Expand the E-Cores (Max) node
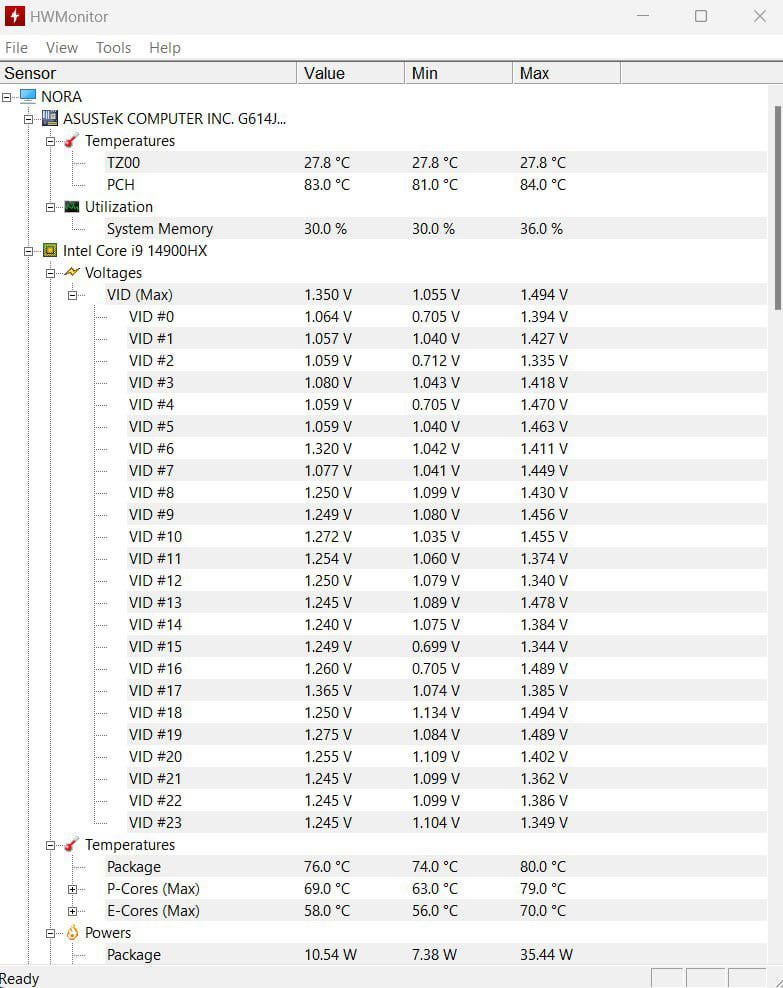783x988 pixels. click(x=72, y=912)
